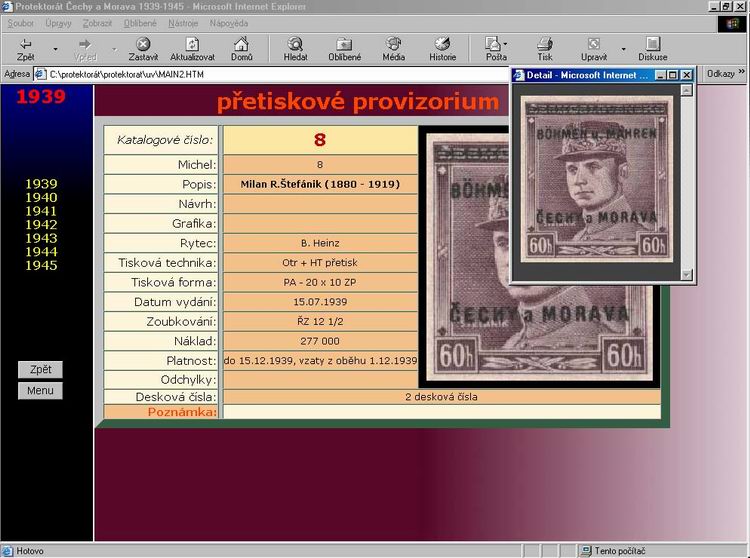
Task: Click the stamp image in Detail window
Action: point(596,179)
